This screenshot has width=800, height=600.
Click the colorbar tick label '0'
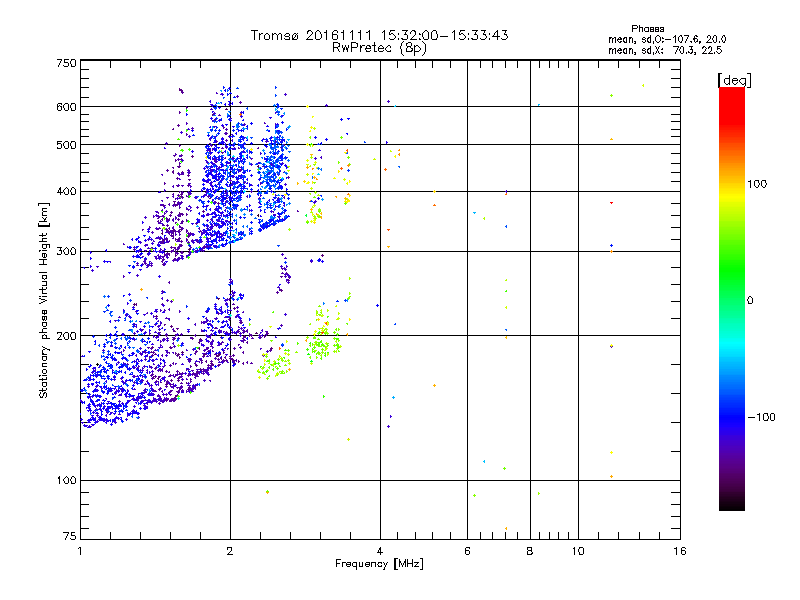click(750, 301)
